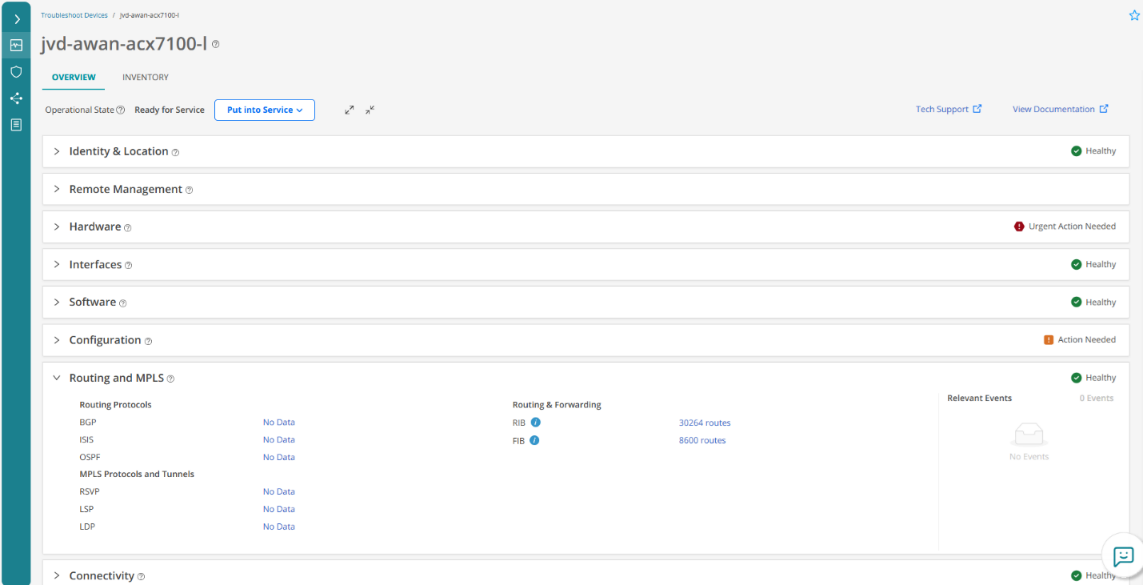Go to Troubleshoot Devices breadcrumb
This screenshot has width=1143, height=585.
[74, 16]
